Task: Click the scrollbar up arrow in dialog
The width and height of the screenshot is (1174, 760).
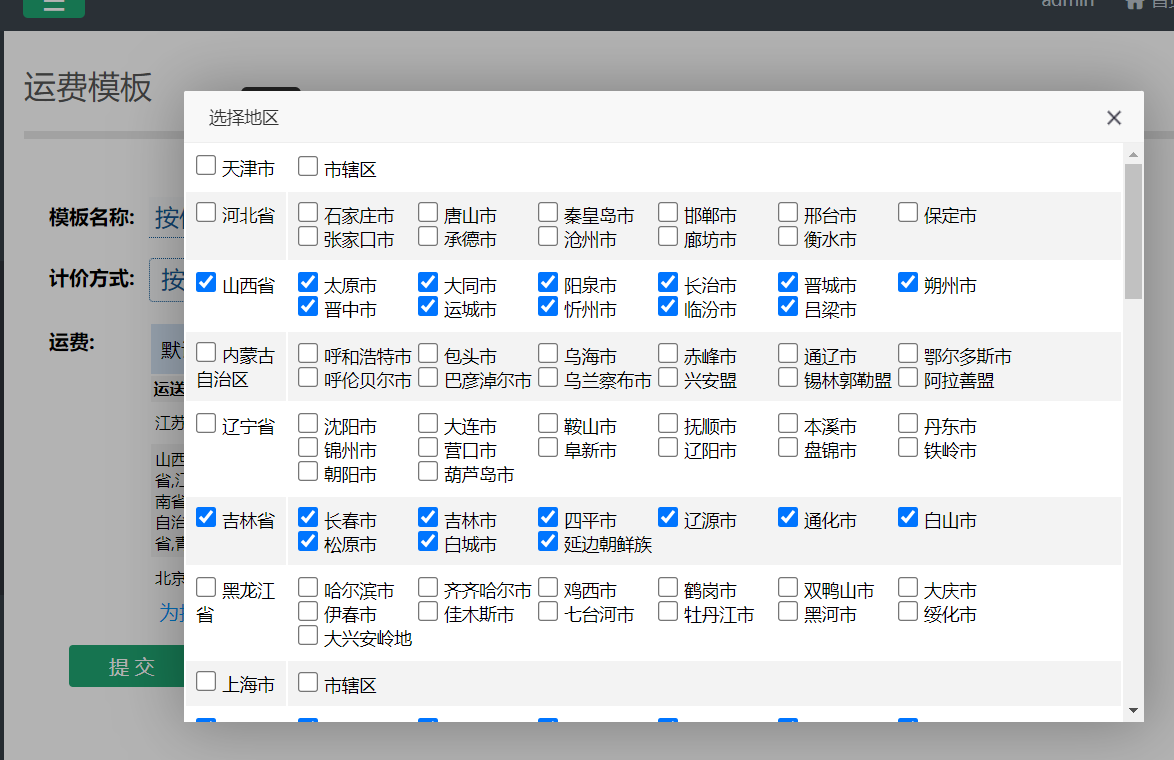Action: [x=1133, y=154]
